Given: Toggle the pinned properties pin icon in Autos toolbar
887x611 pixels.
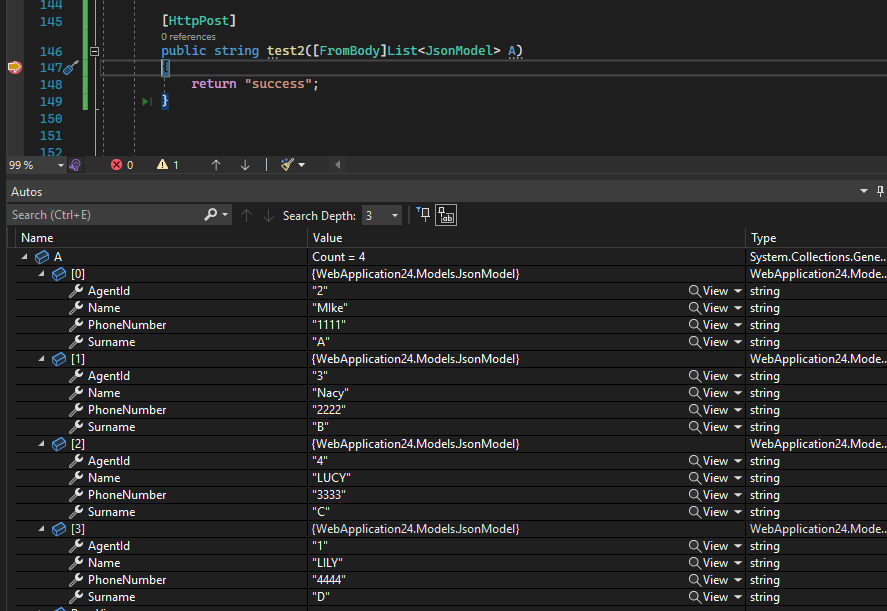Looking at the screenshot, I should [x=423, y=214].
